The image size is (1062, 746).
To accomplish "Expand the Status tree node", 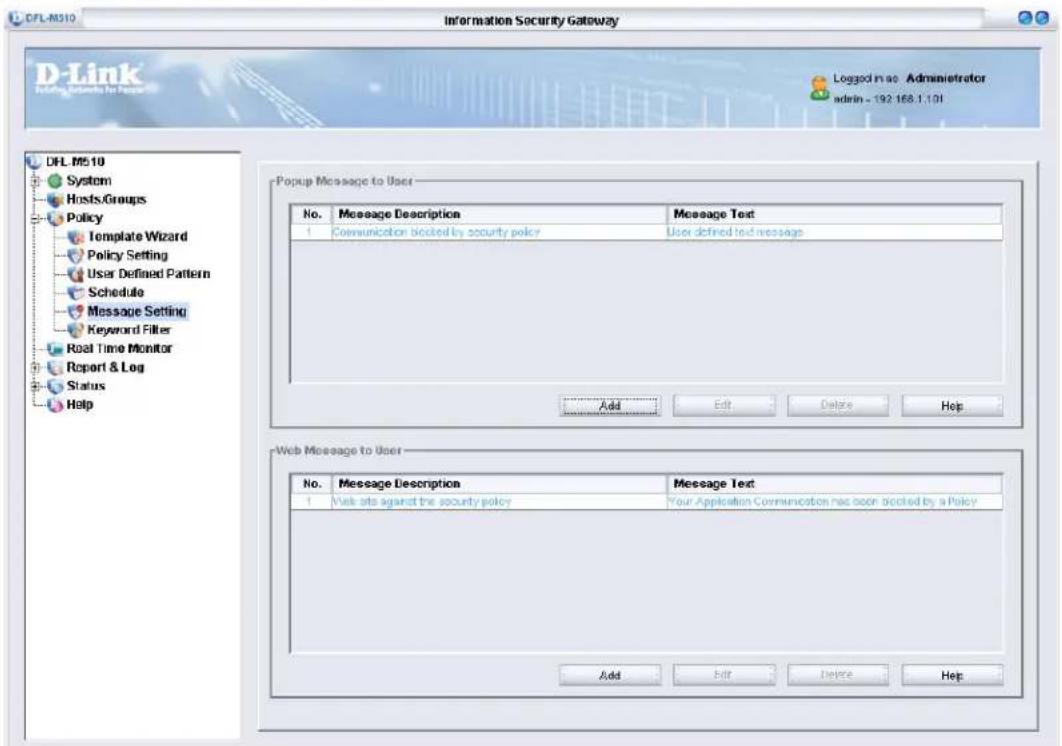I will 35,386.
